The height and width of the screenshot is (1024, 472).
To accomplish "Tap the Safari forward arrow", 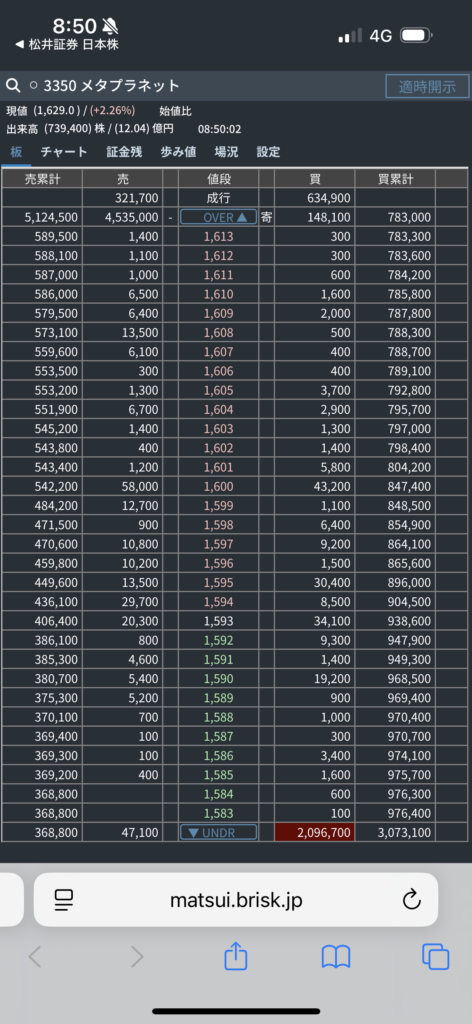I will pyautogui.click(x=136, y=957).
